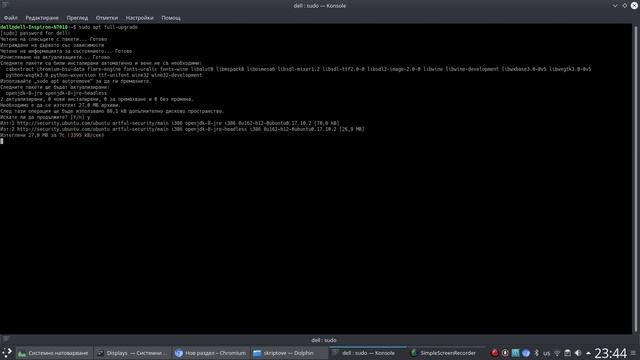Open the volume speaker tray icon
The height and width of the screenshot is (360, 640).
pos(578,353)
